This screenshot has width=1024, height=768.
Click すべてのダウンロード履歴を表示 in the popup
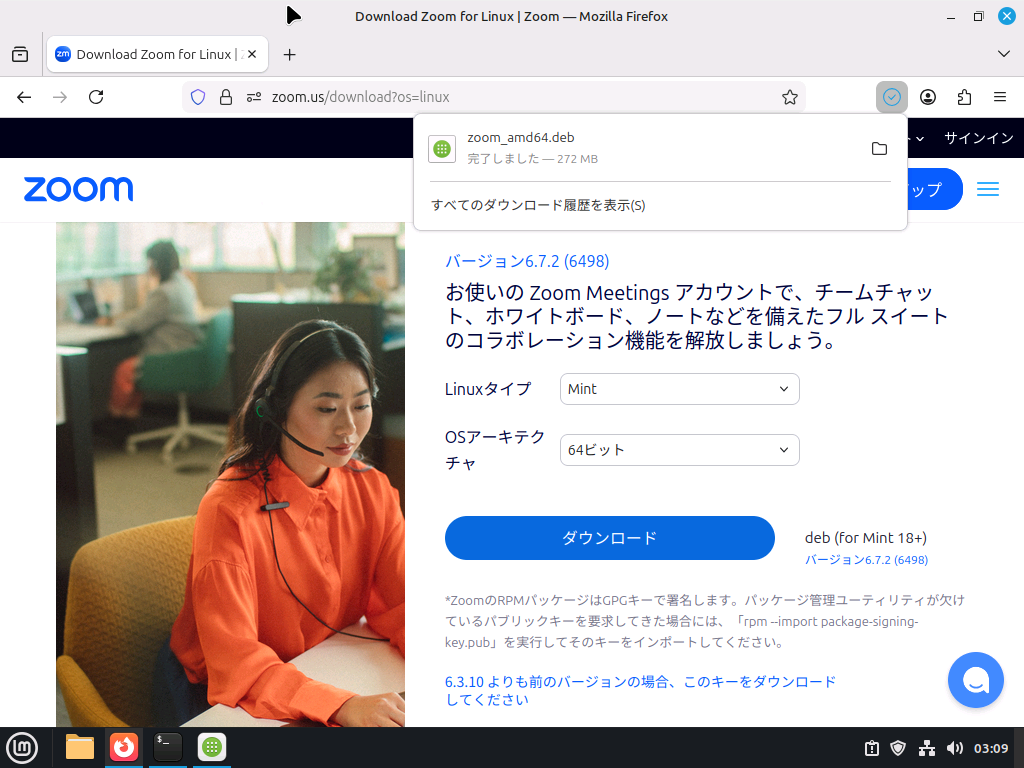point(538,205)
